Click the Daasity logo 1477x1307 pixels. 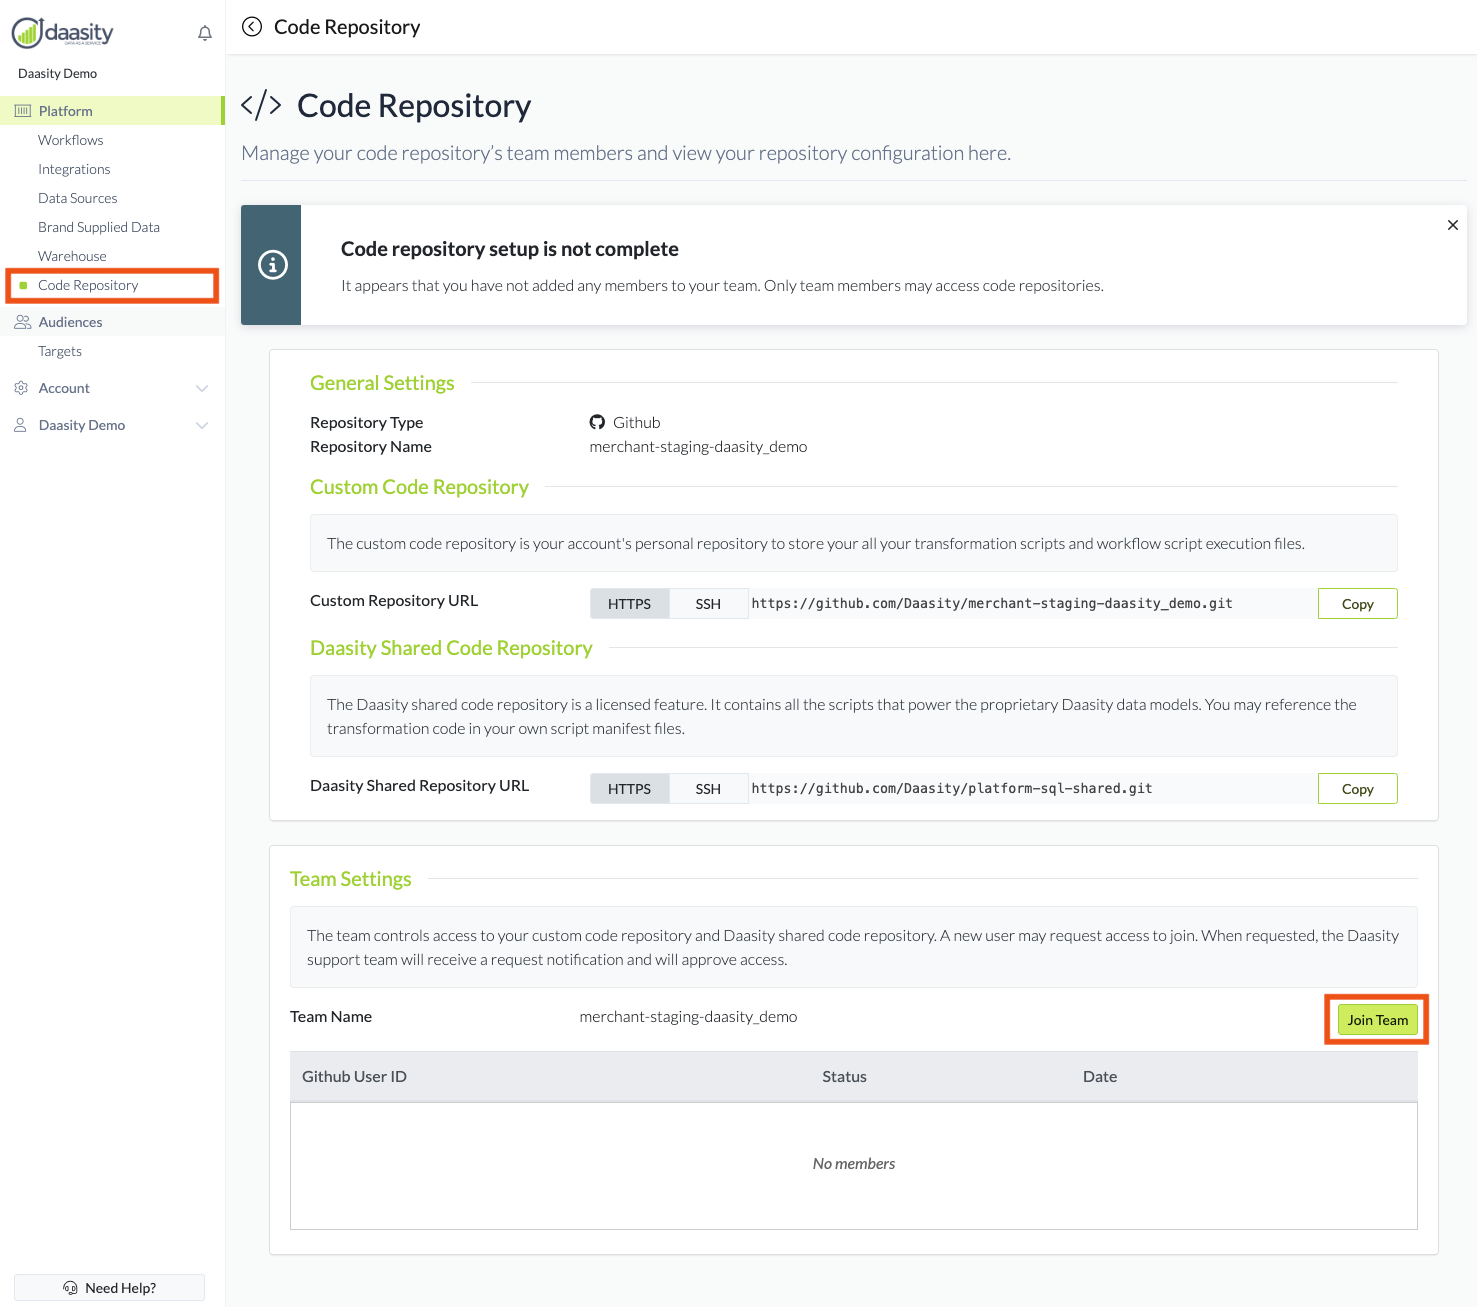[x=63, y=33]
